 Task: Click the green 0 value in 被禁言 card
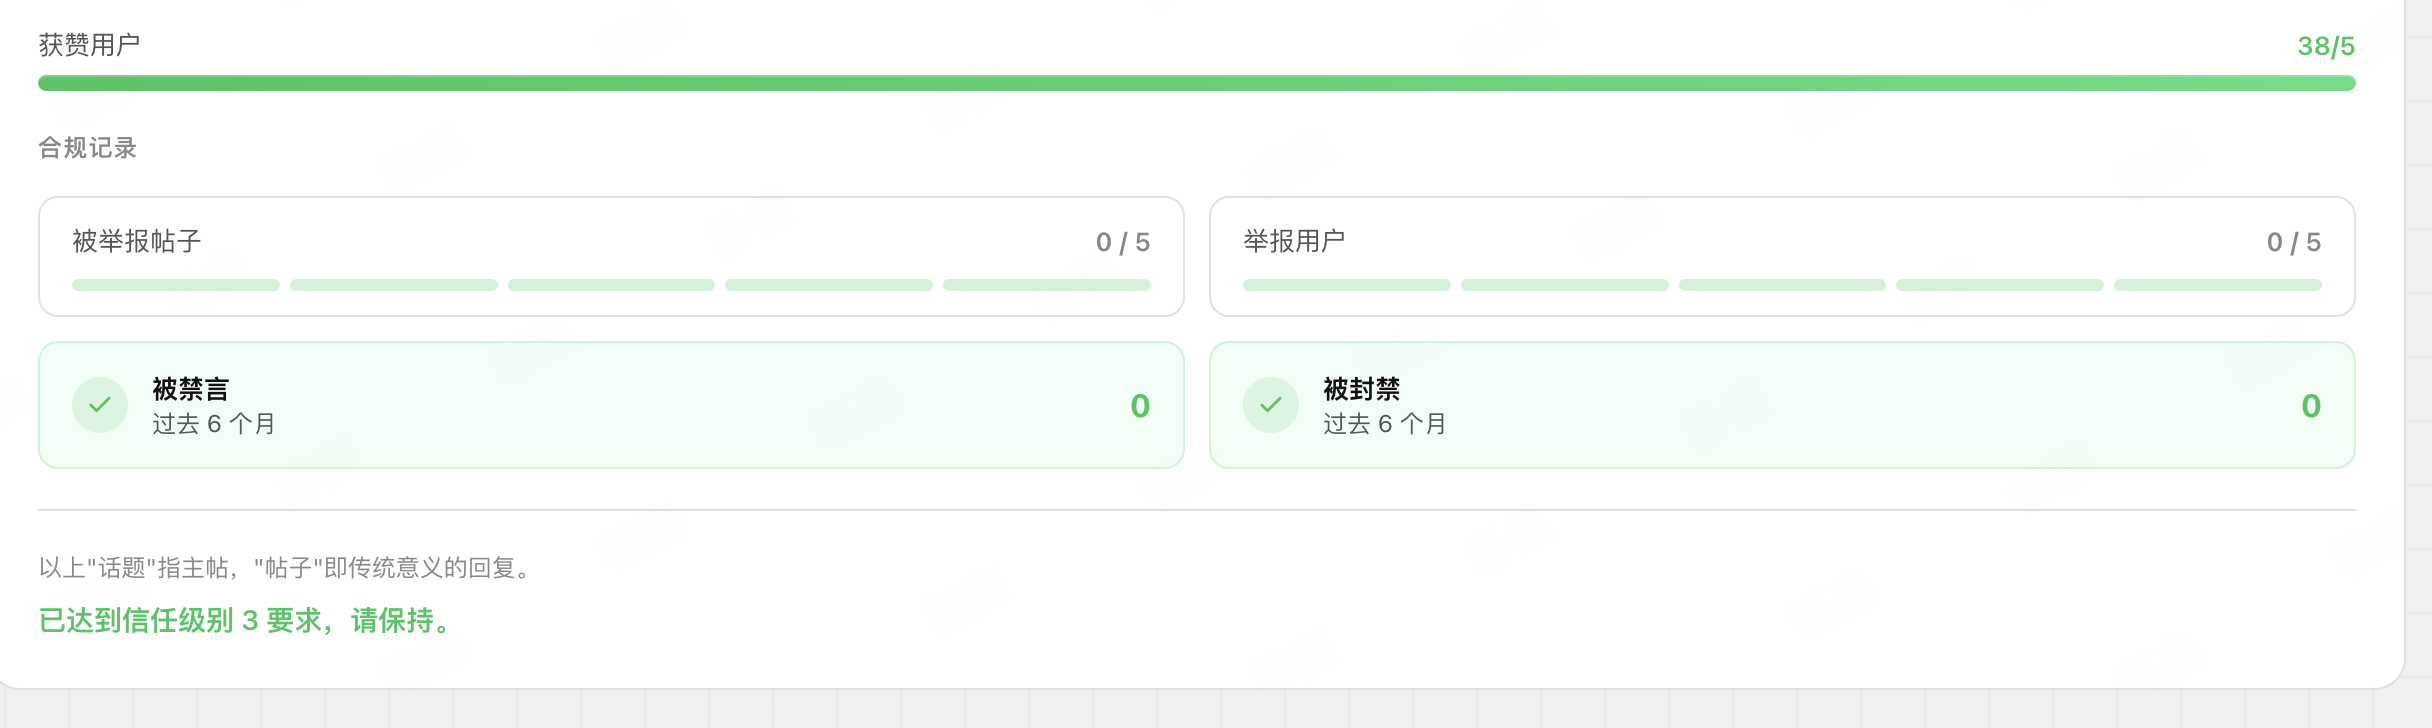pyautogui.click(x=1140, y=405)
